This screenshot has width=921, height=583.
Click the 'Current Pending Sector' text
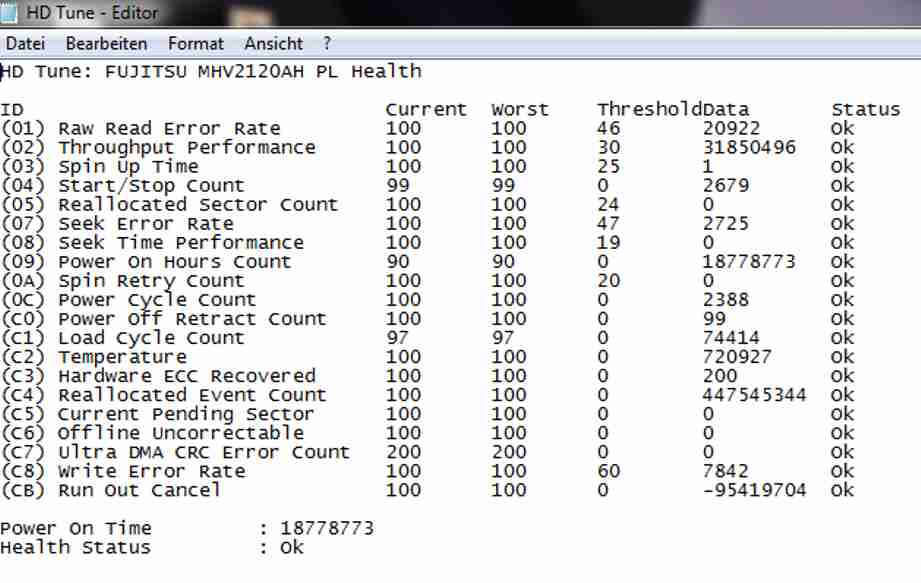coord(186,414)
